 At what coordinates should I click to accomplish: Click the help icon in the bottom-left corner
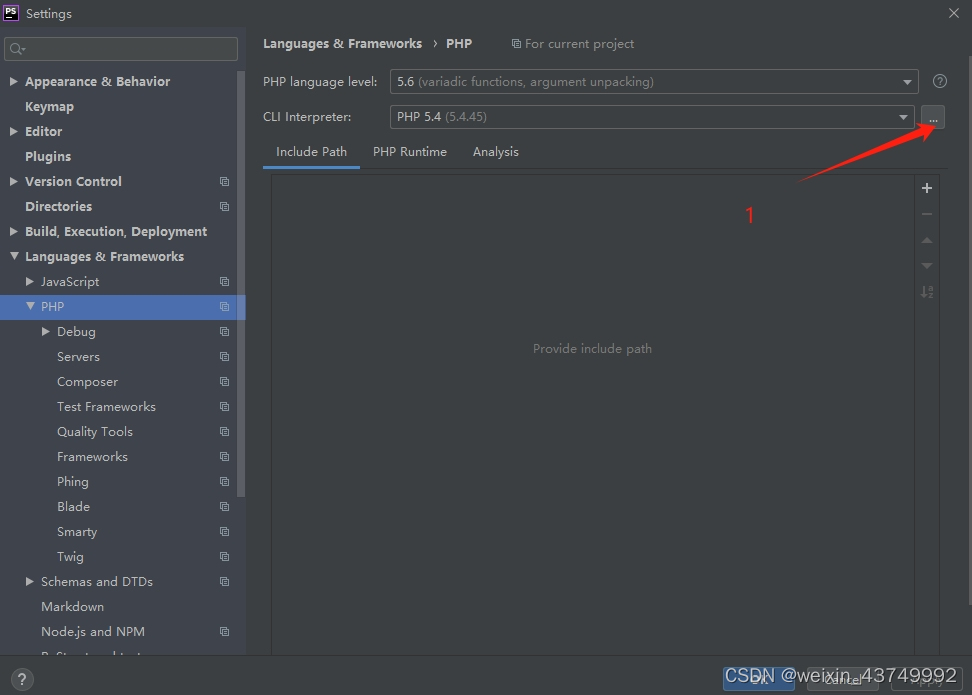click(21, 680)
